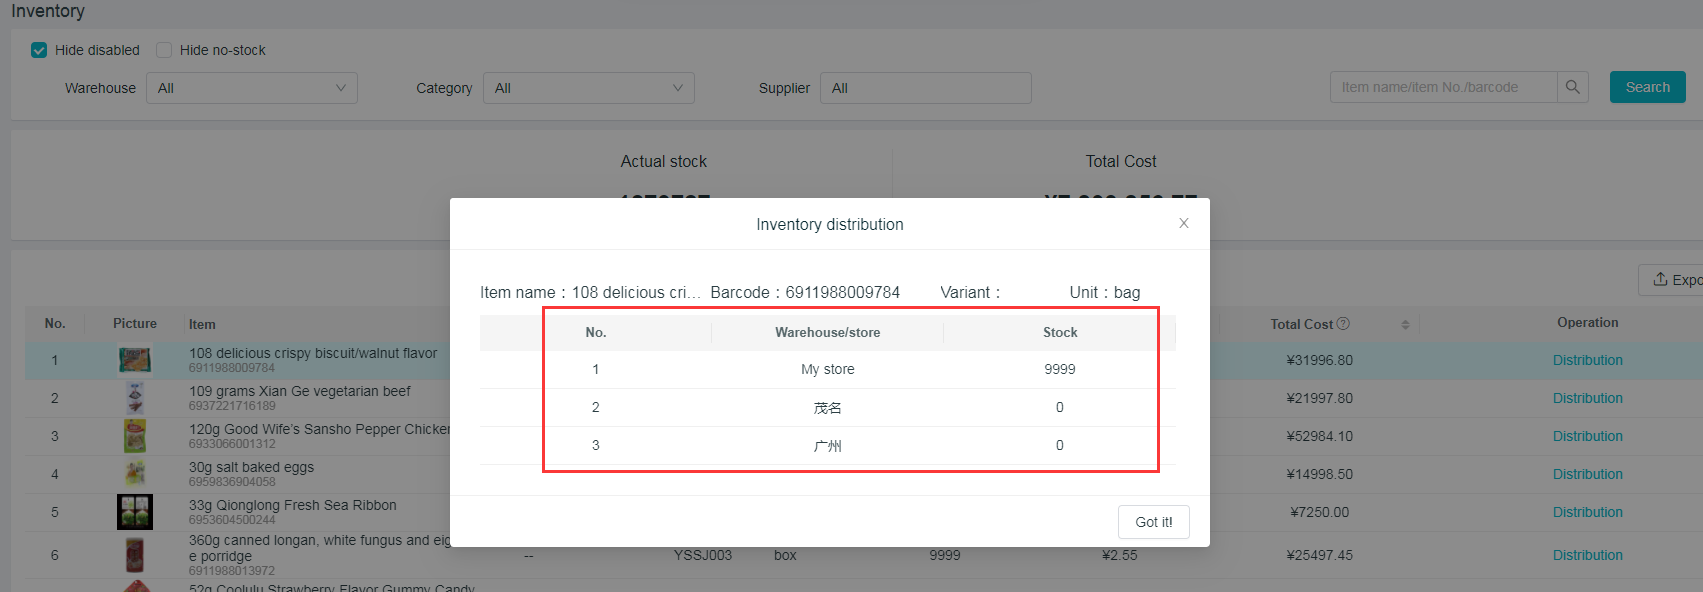
Task: Open the Qionglong Sea Ribbon thumbnail
Action: [135, 512]
